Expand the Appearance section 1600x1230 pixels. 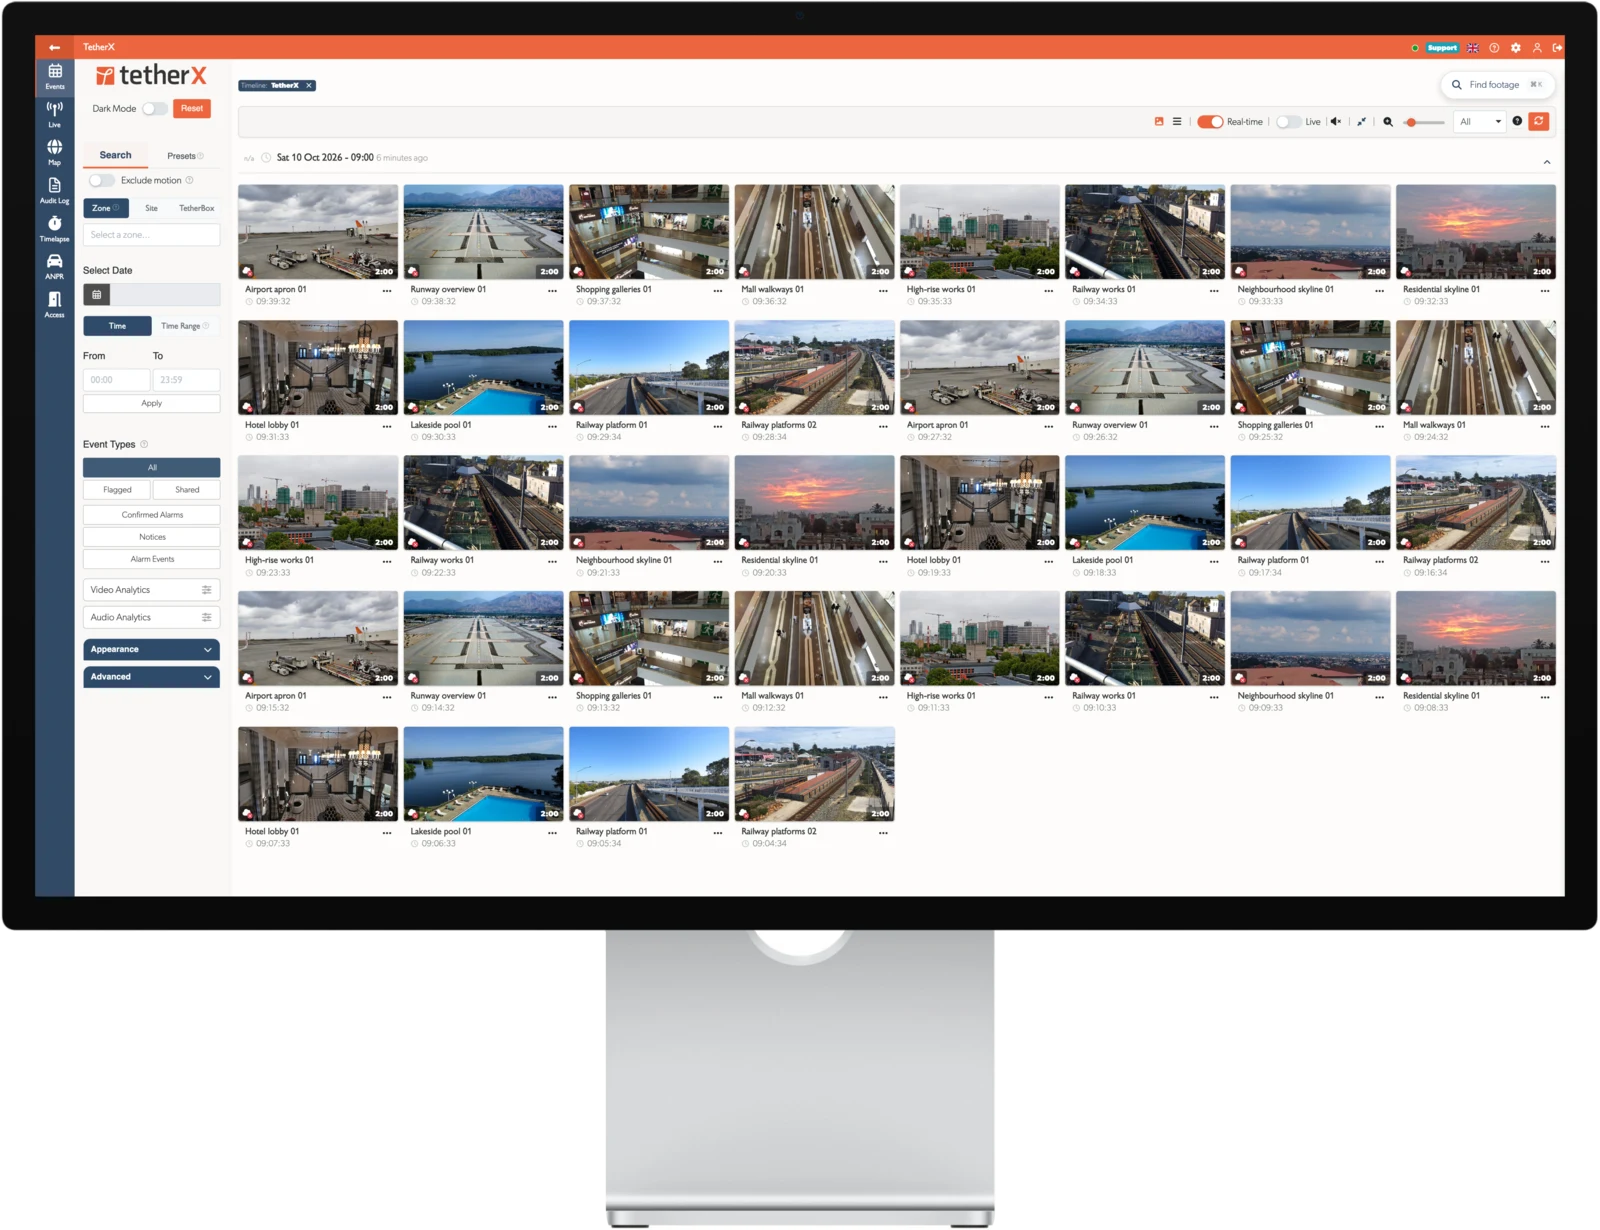(x=151, y=649)
